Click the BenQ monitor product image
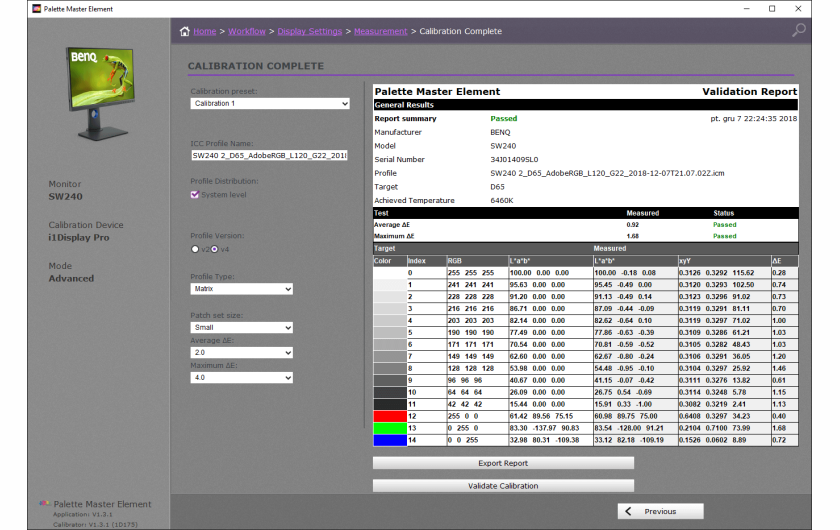The image size is (840, 530). (100, 92)
